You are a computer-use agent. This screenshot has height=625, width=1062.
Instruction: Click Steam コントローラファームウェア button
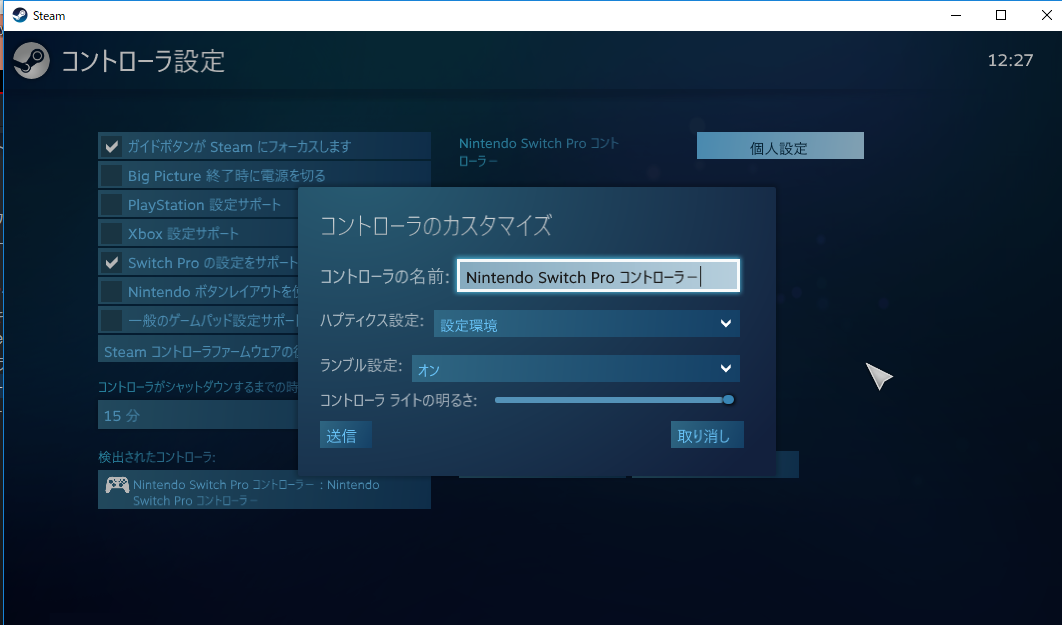(x=198, y=351)
